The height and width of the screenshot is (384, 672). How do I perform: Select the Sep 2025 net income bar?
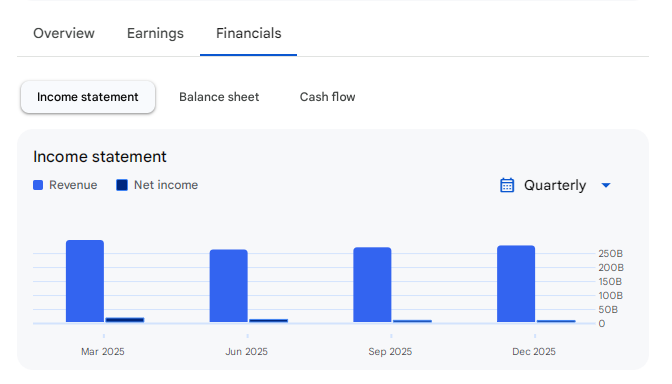[x=412, y=321]
